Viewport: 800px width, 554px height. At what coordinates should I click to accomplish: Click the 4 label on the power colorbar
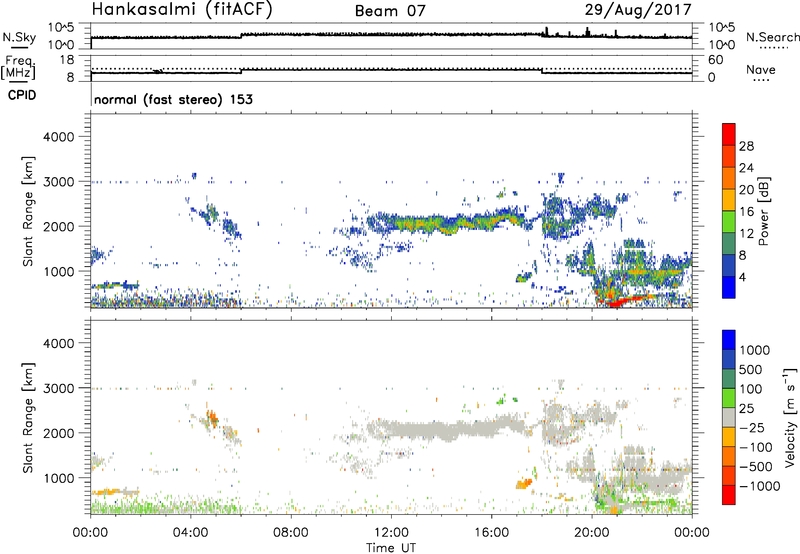[x=742, y=277]
